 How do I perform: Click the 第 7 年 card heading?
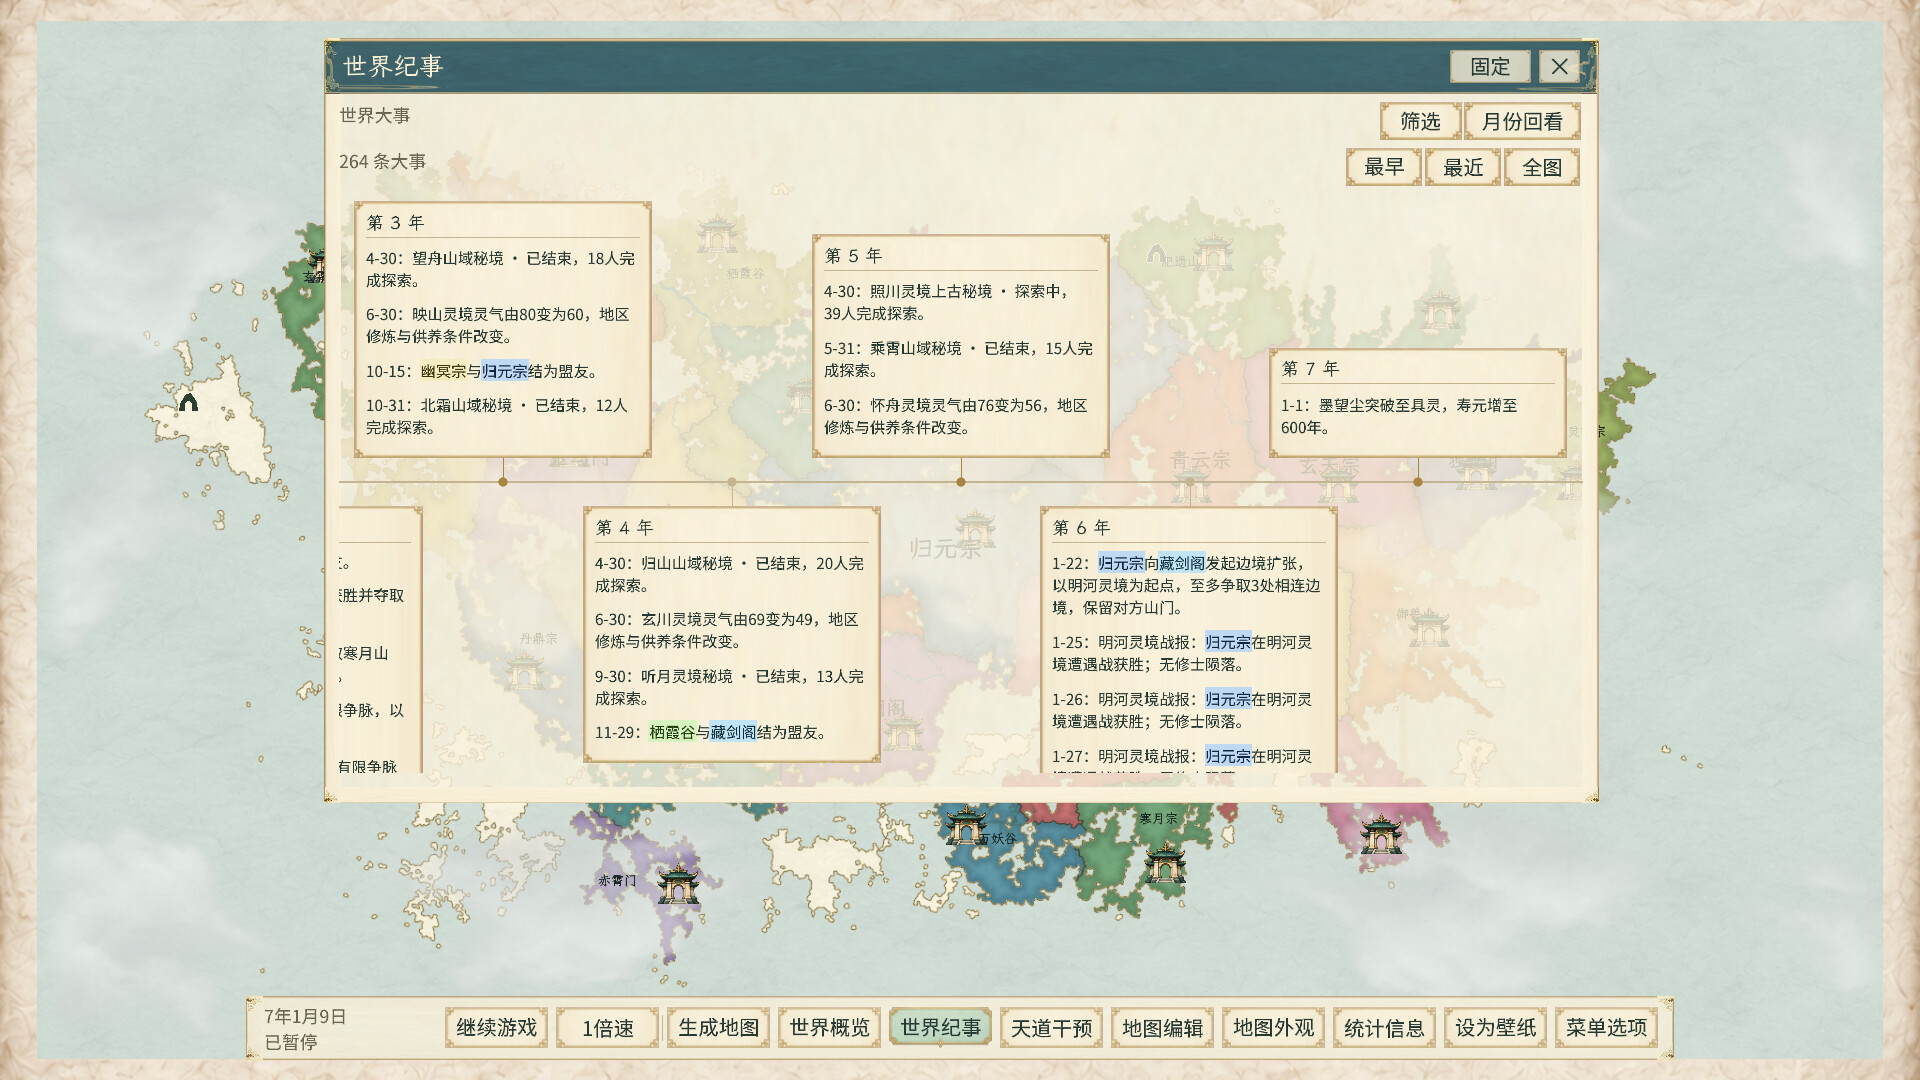coord(1310,368)
